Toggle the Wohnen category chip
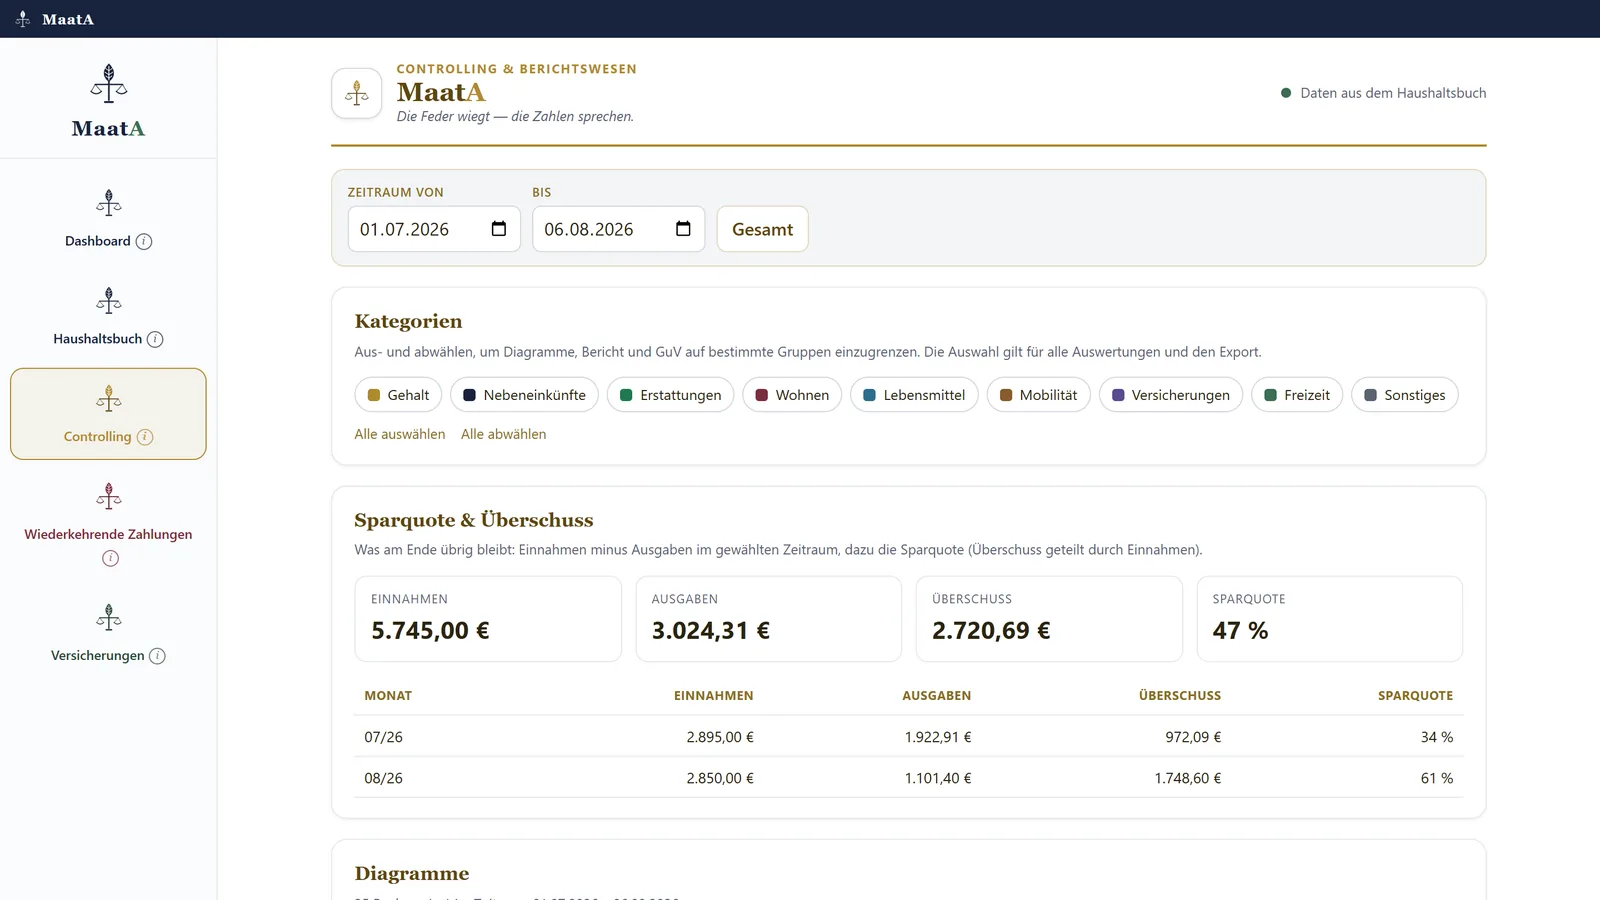1600x900 pixels. coord(792,395)
